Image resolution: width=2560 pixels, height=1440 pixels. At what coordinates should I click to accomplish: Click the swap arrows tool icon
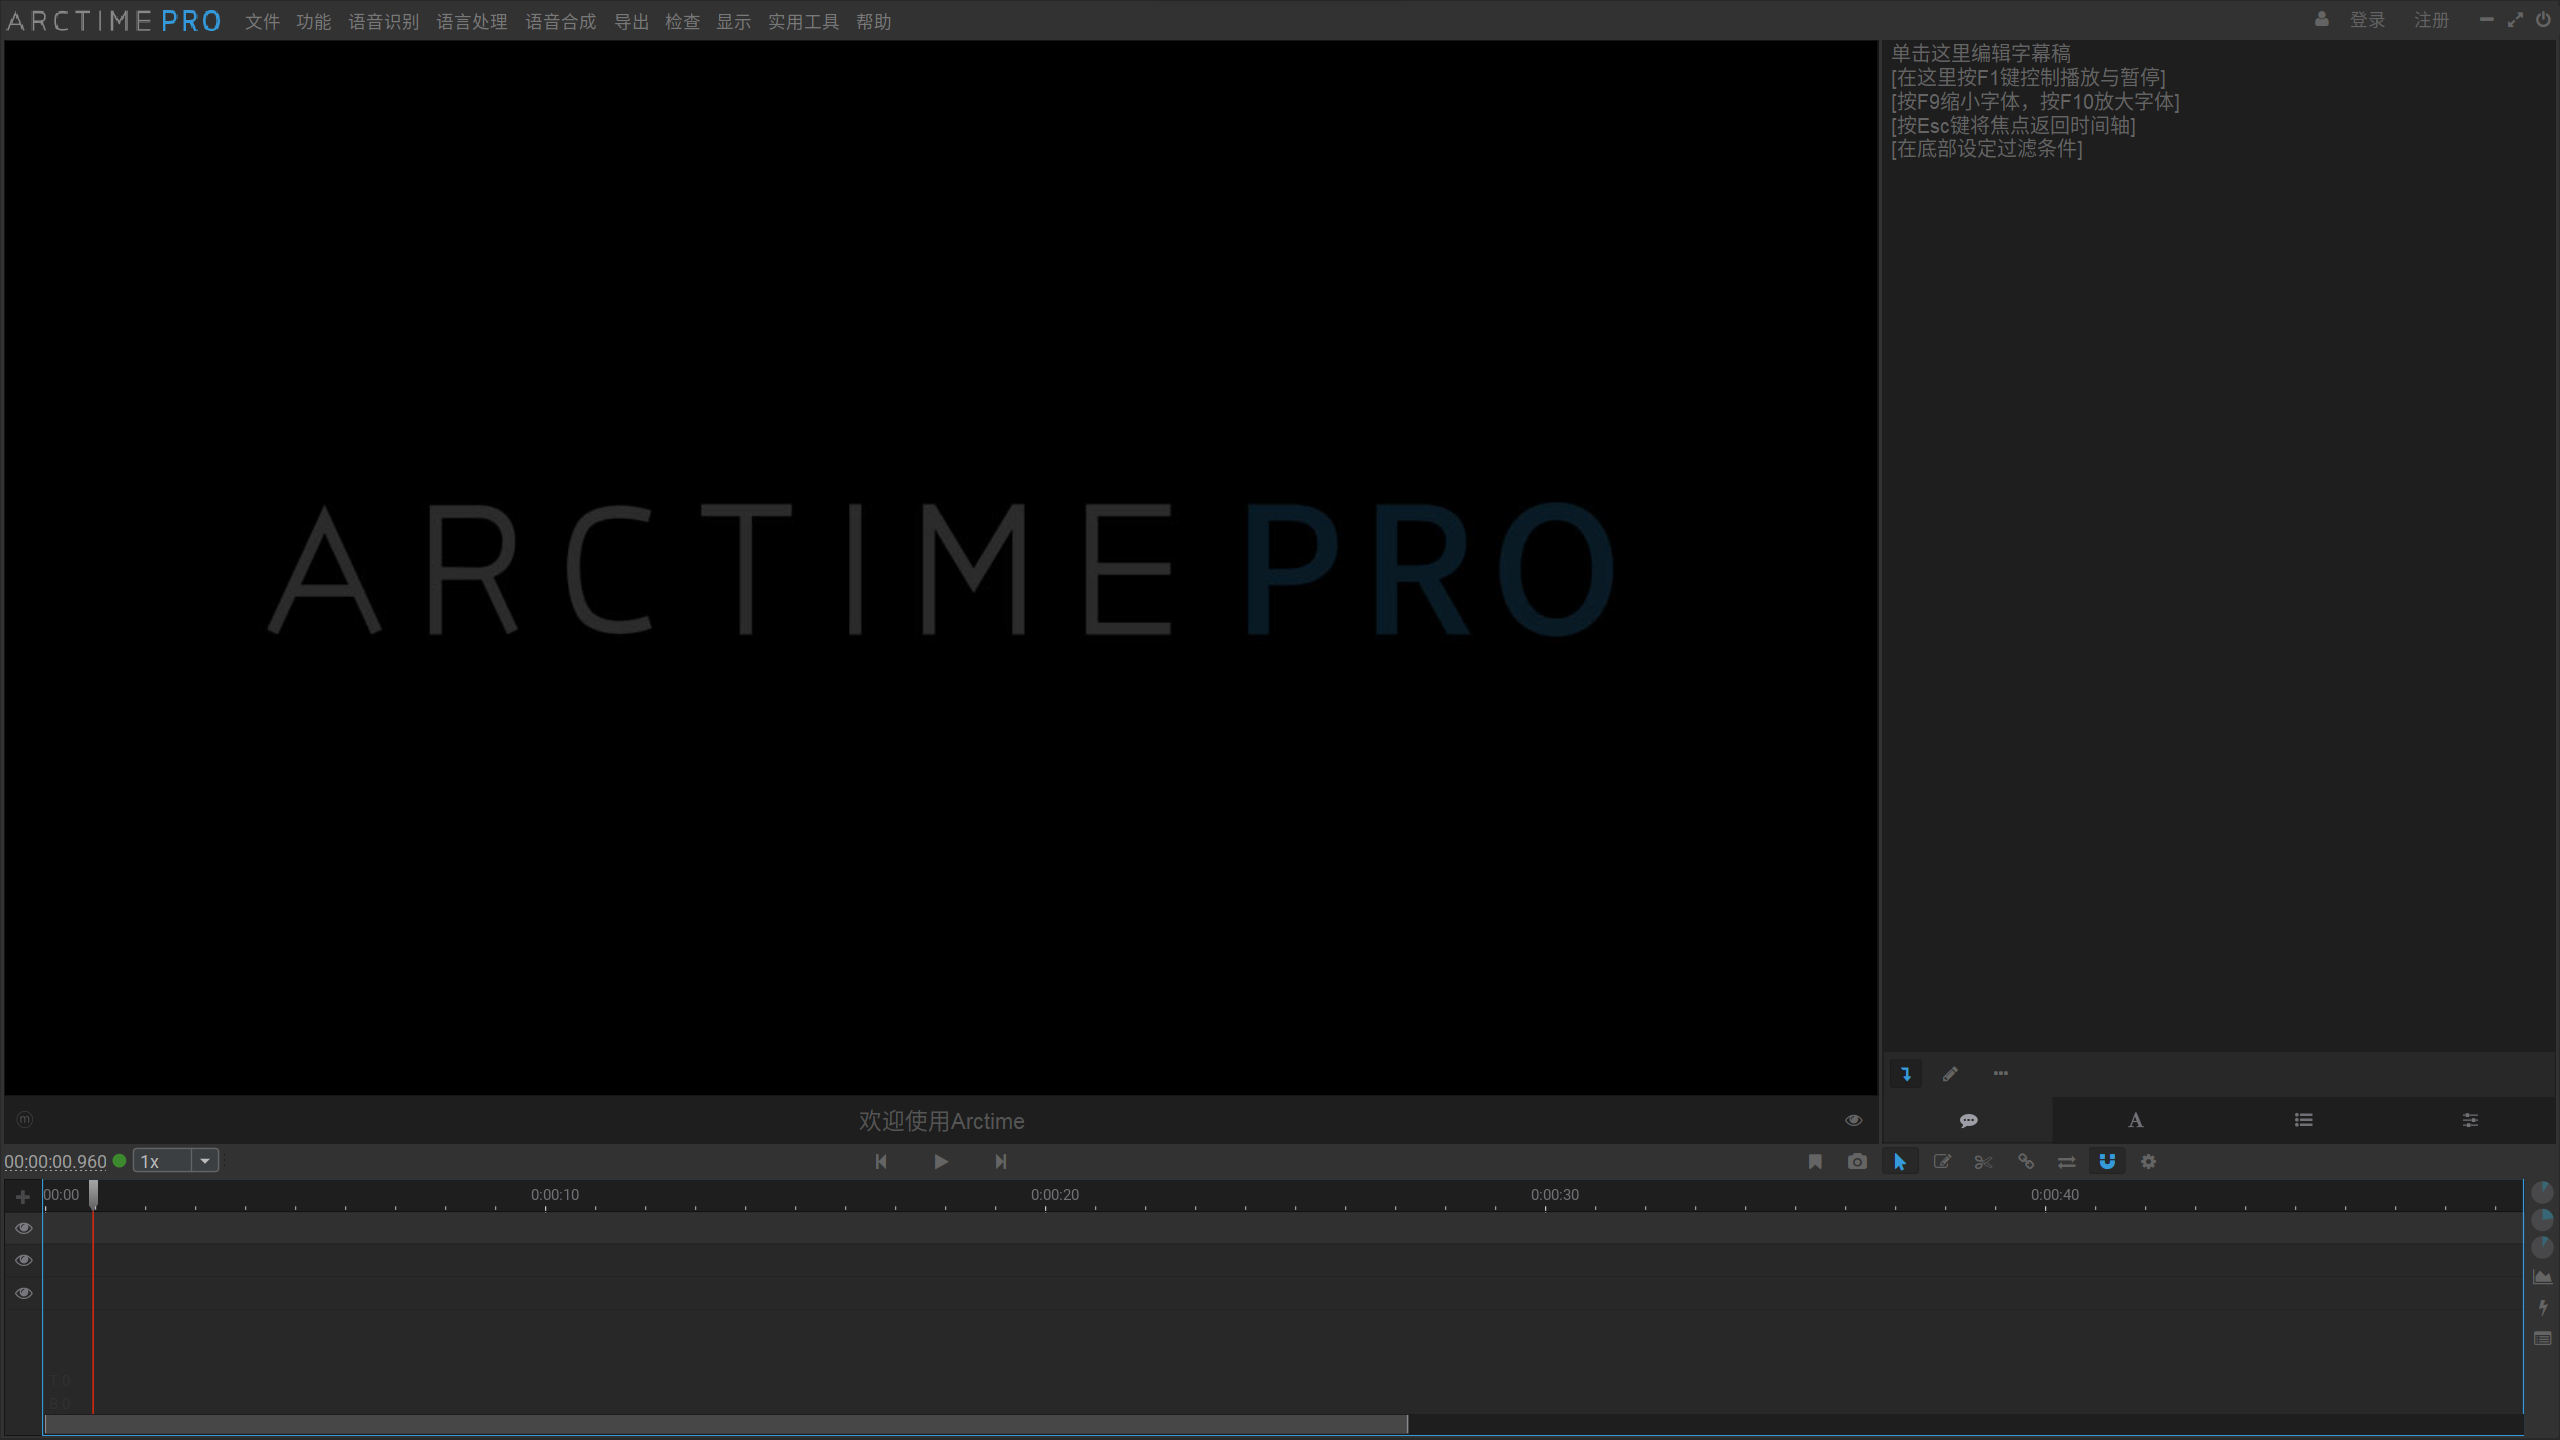pyautogui.click(x=2066, y=1161)
